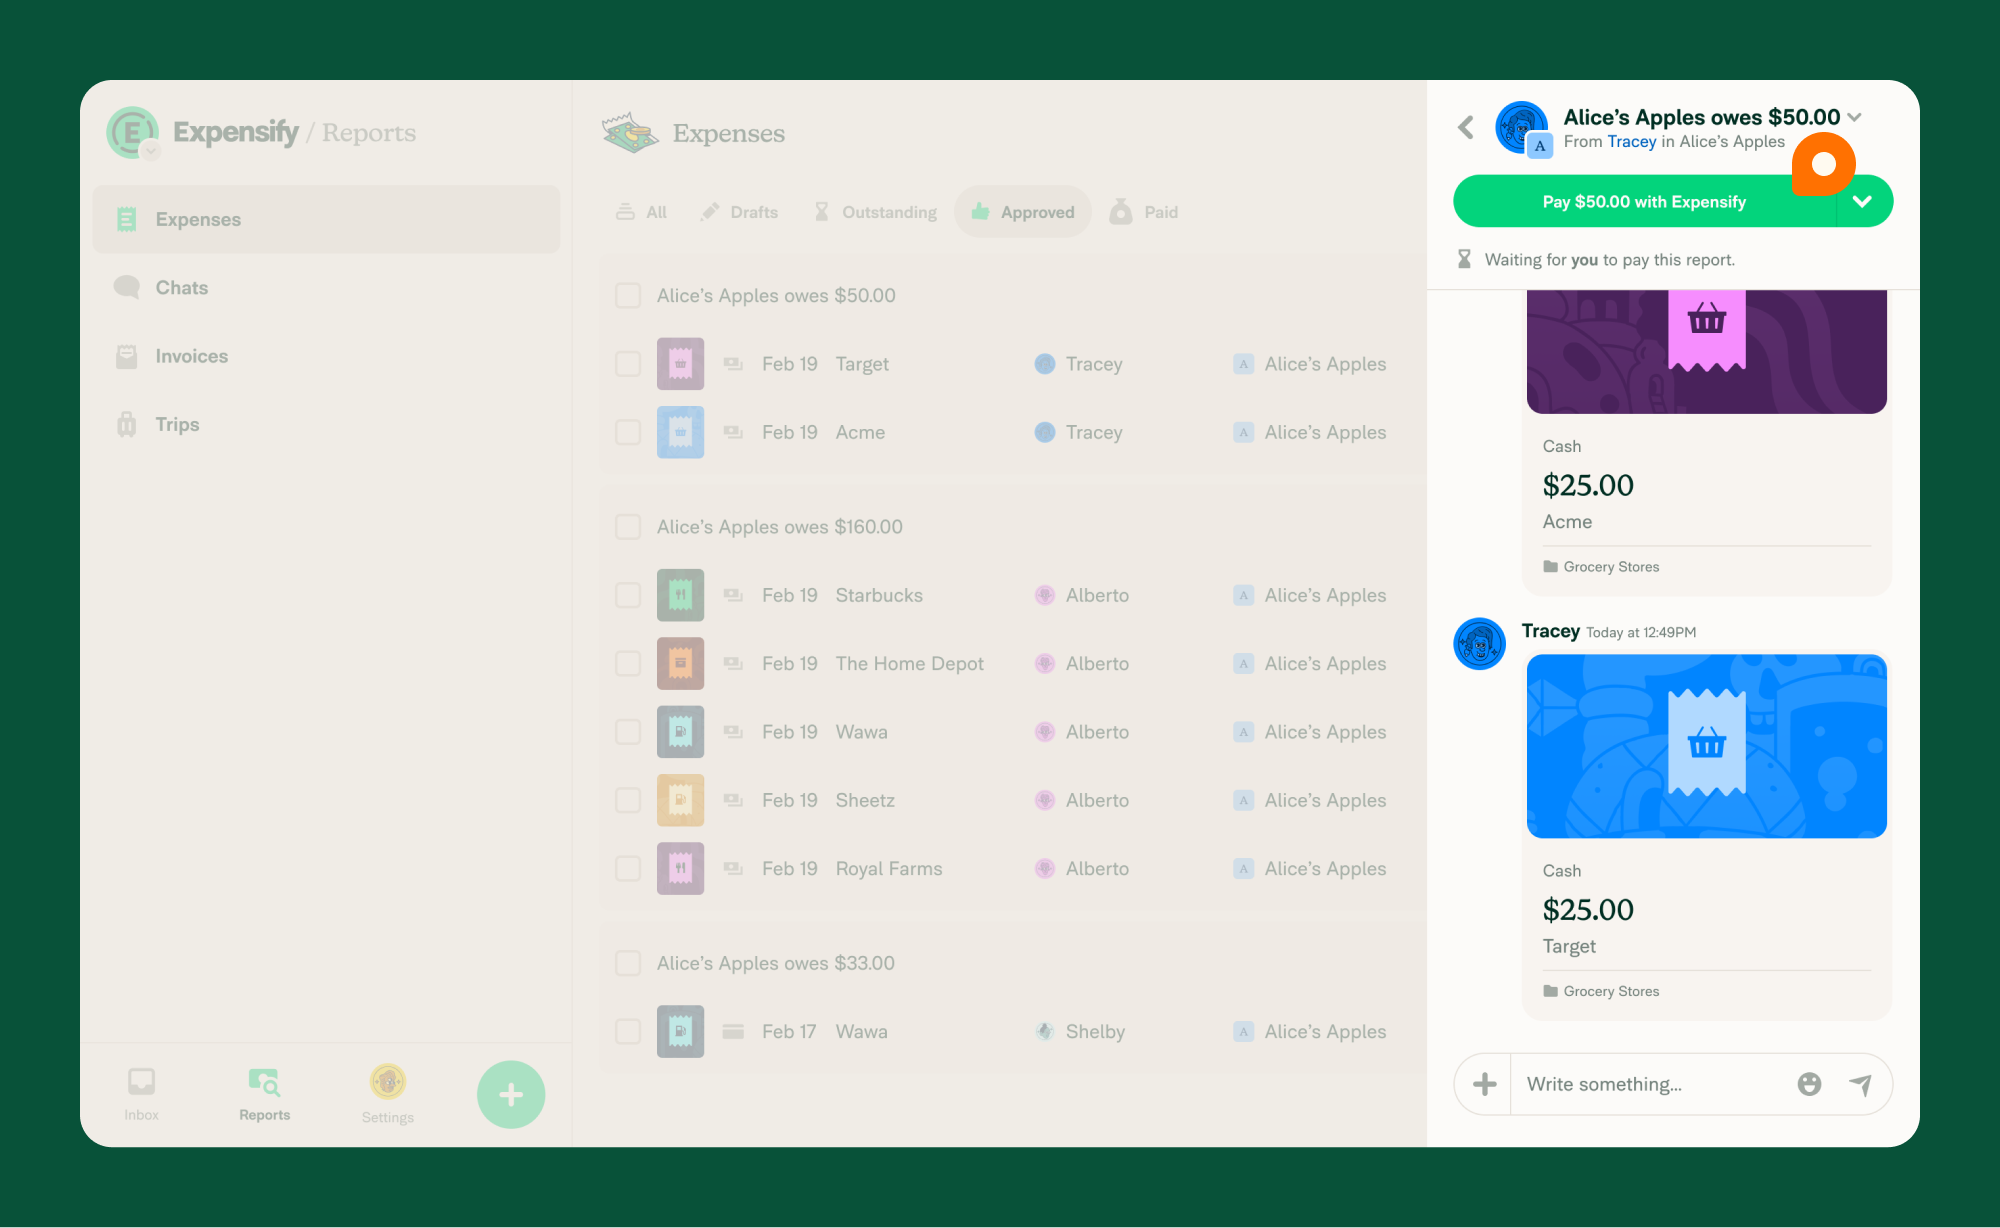Open the account switcher chevron under logo
The height and width of the screenshot is (1228, 2000).
pyautogui.click(x=151, y=151)
